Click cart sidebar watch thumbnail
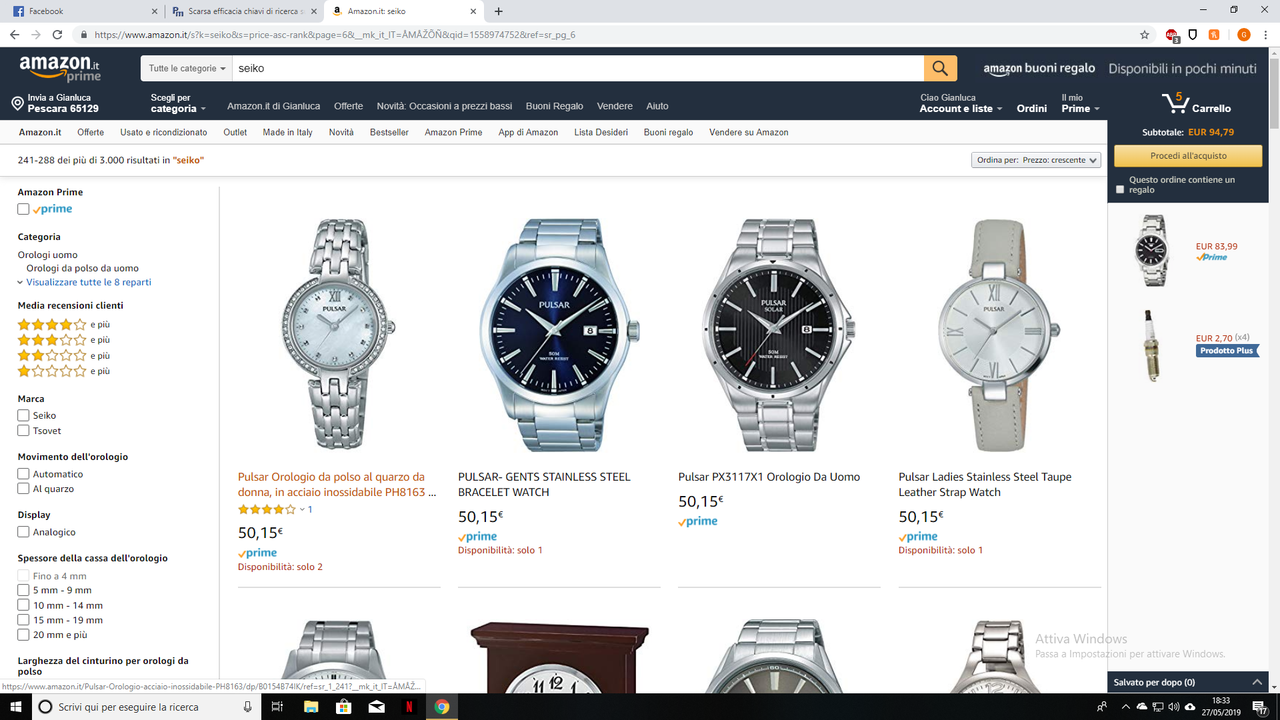Viewport: 1280px width, 720px height. point(1150,250)
